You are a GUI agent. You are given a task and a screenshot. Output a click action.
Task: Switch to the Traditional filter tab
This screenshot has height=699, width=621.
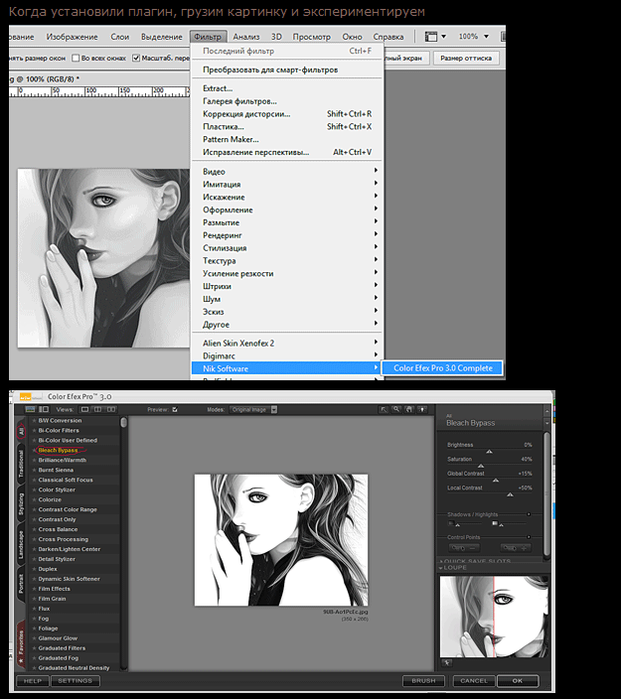21,464
